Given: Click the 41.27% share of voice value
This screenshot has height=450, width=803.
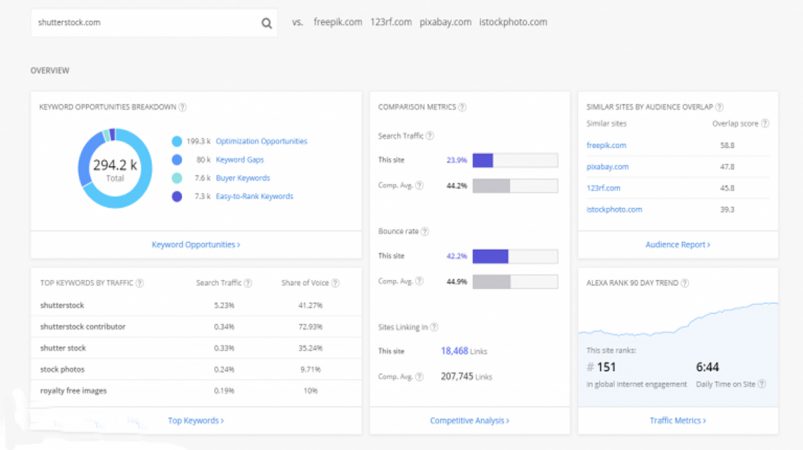Looking at the screenshot, I should [310, 306].
